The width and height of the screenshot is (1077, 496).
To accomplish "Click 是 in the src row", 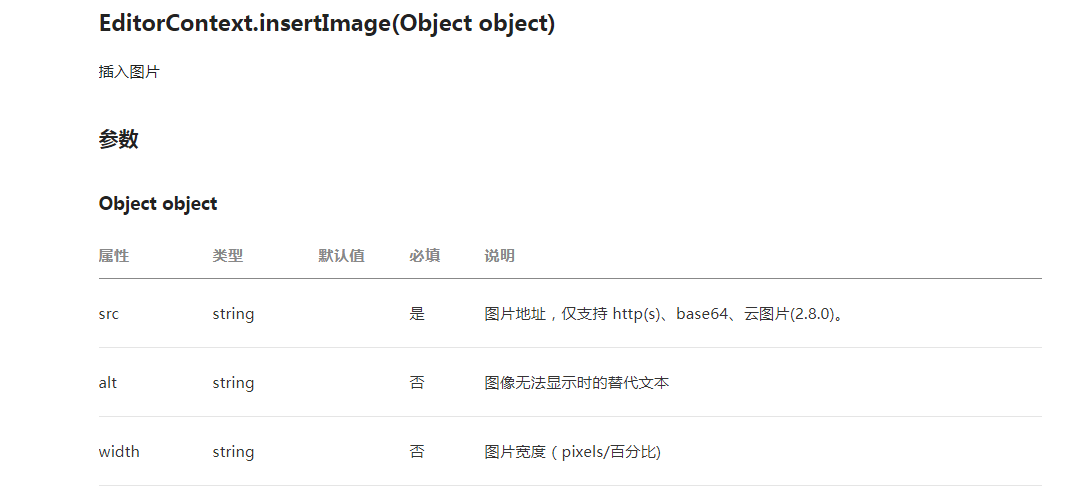I will 417,314.
